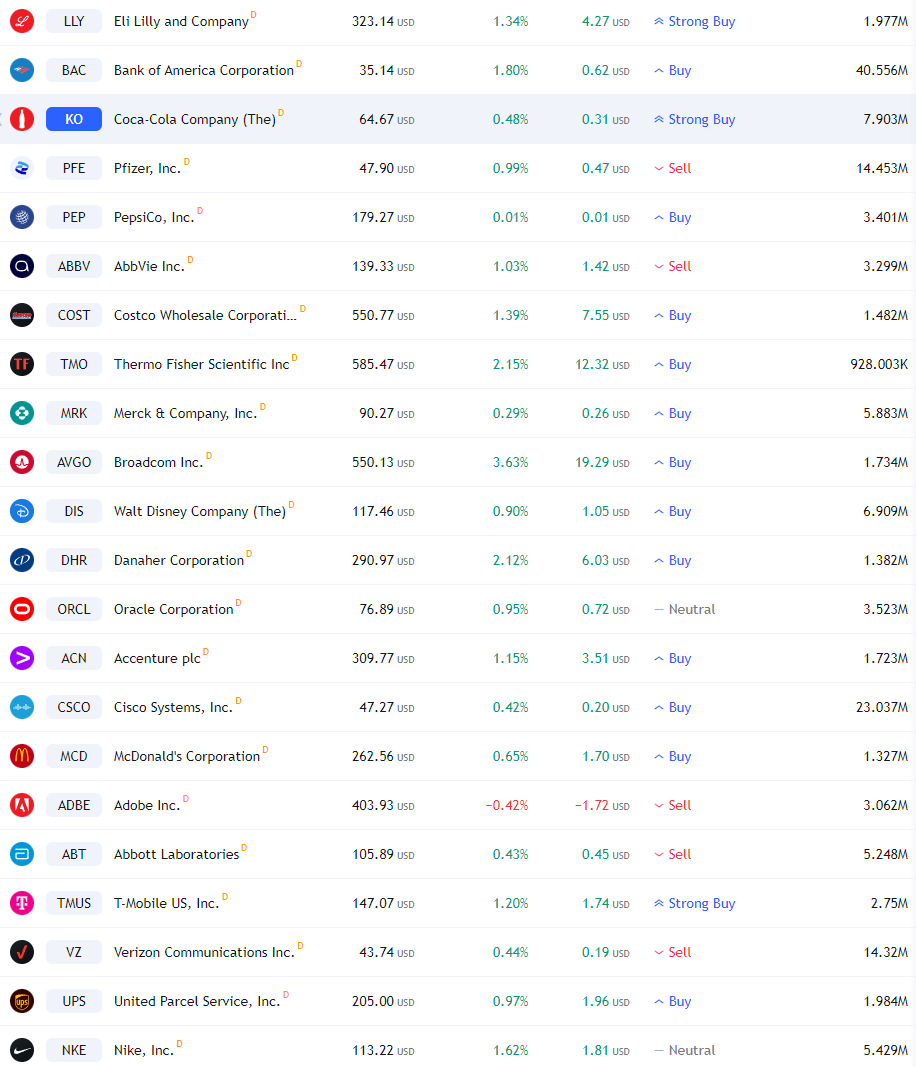
Task: Open Thermo Fisher Scientific Inc link
Action: 201,365
